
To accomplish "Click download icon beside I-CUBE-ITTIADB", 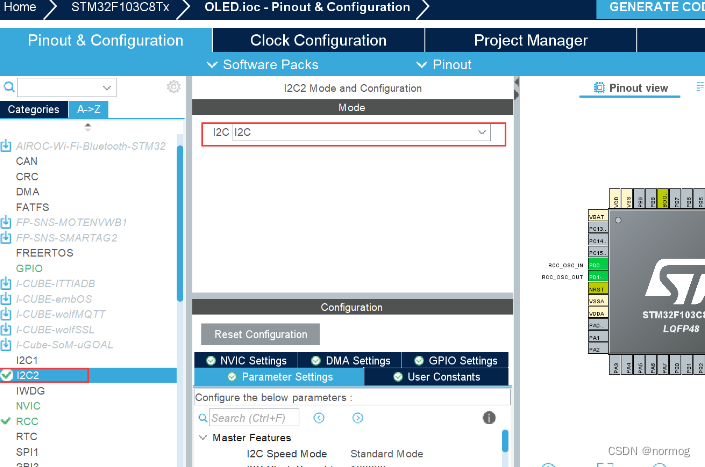I will pyautogui.click(x=6, y=284).
